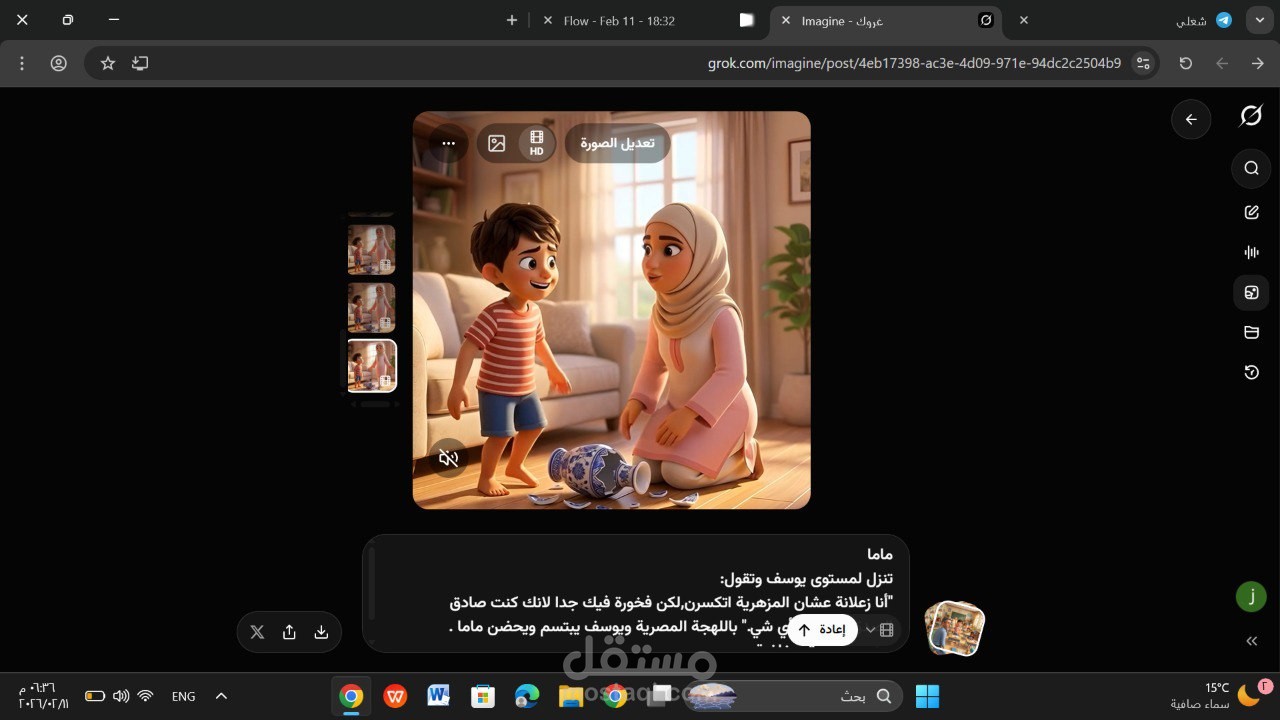The width and height of the screenshot is (1280, 720).
Task: Open Microsoft Edge from taskbar
Action: click(527, 696)
